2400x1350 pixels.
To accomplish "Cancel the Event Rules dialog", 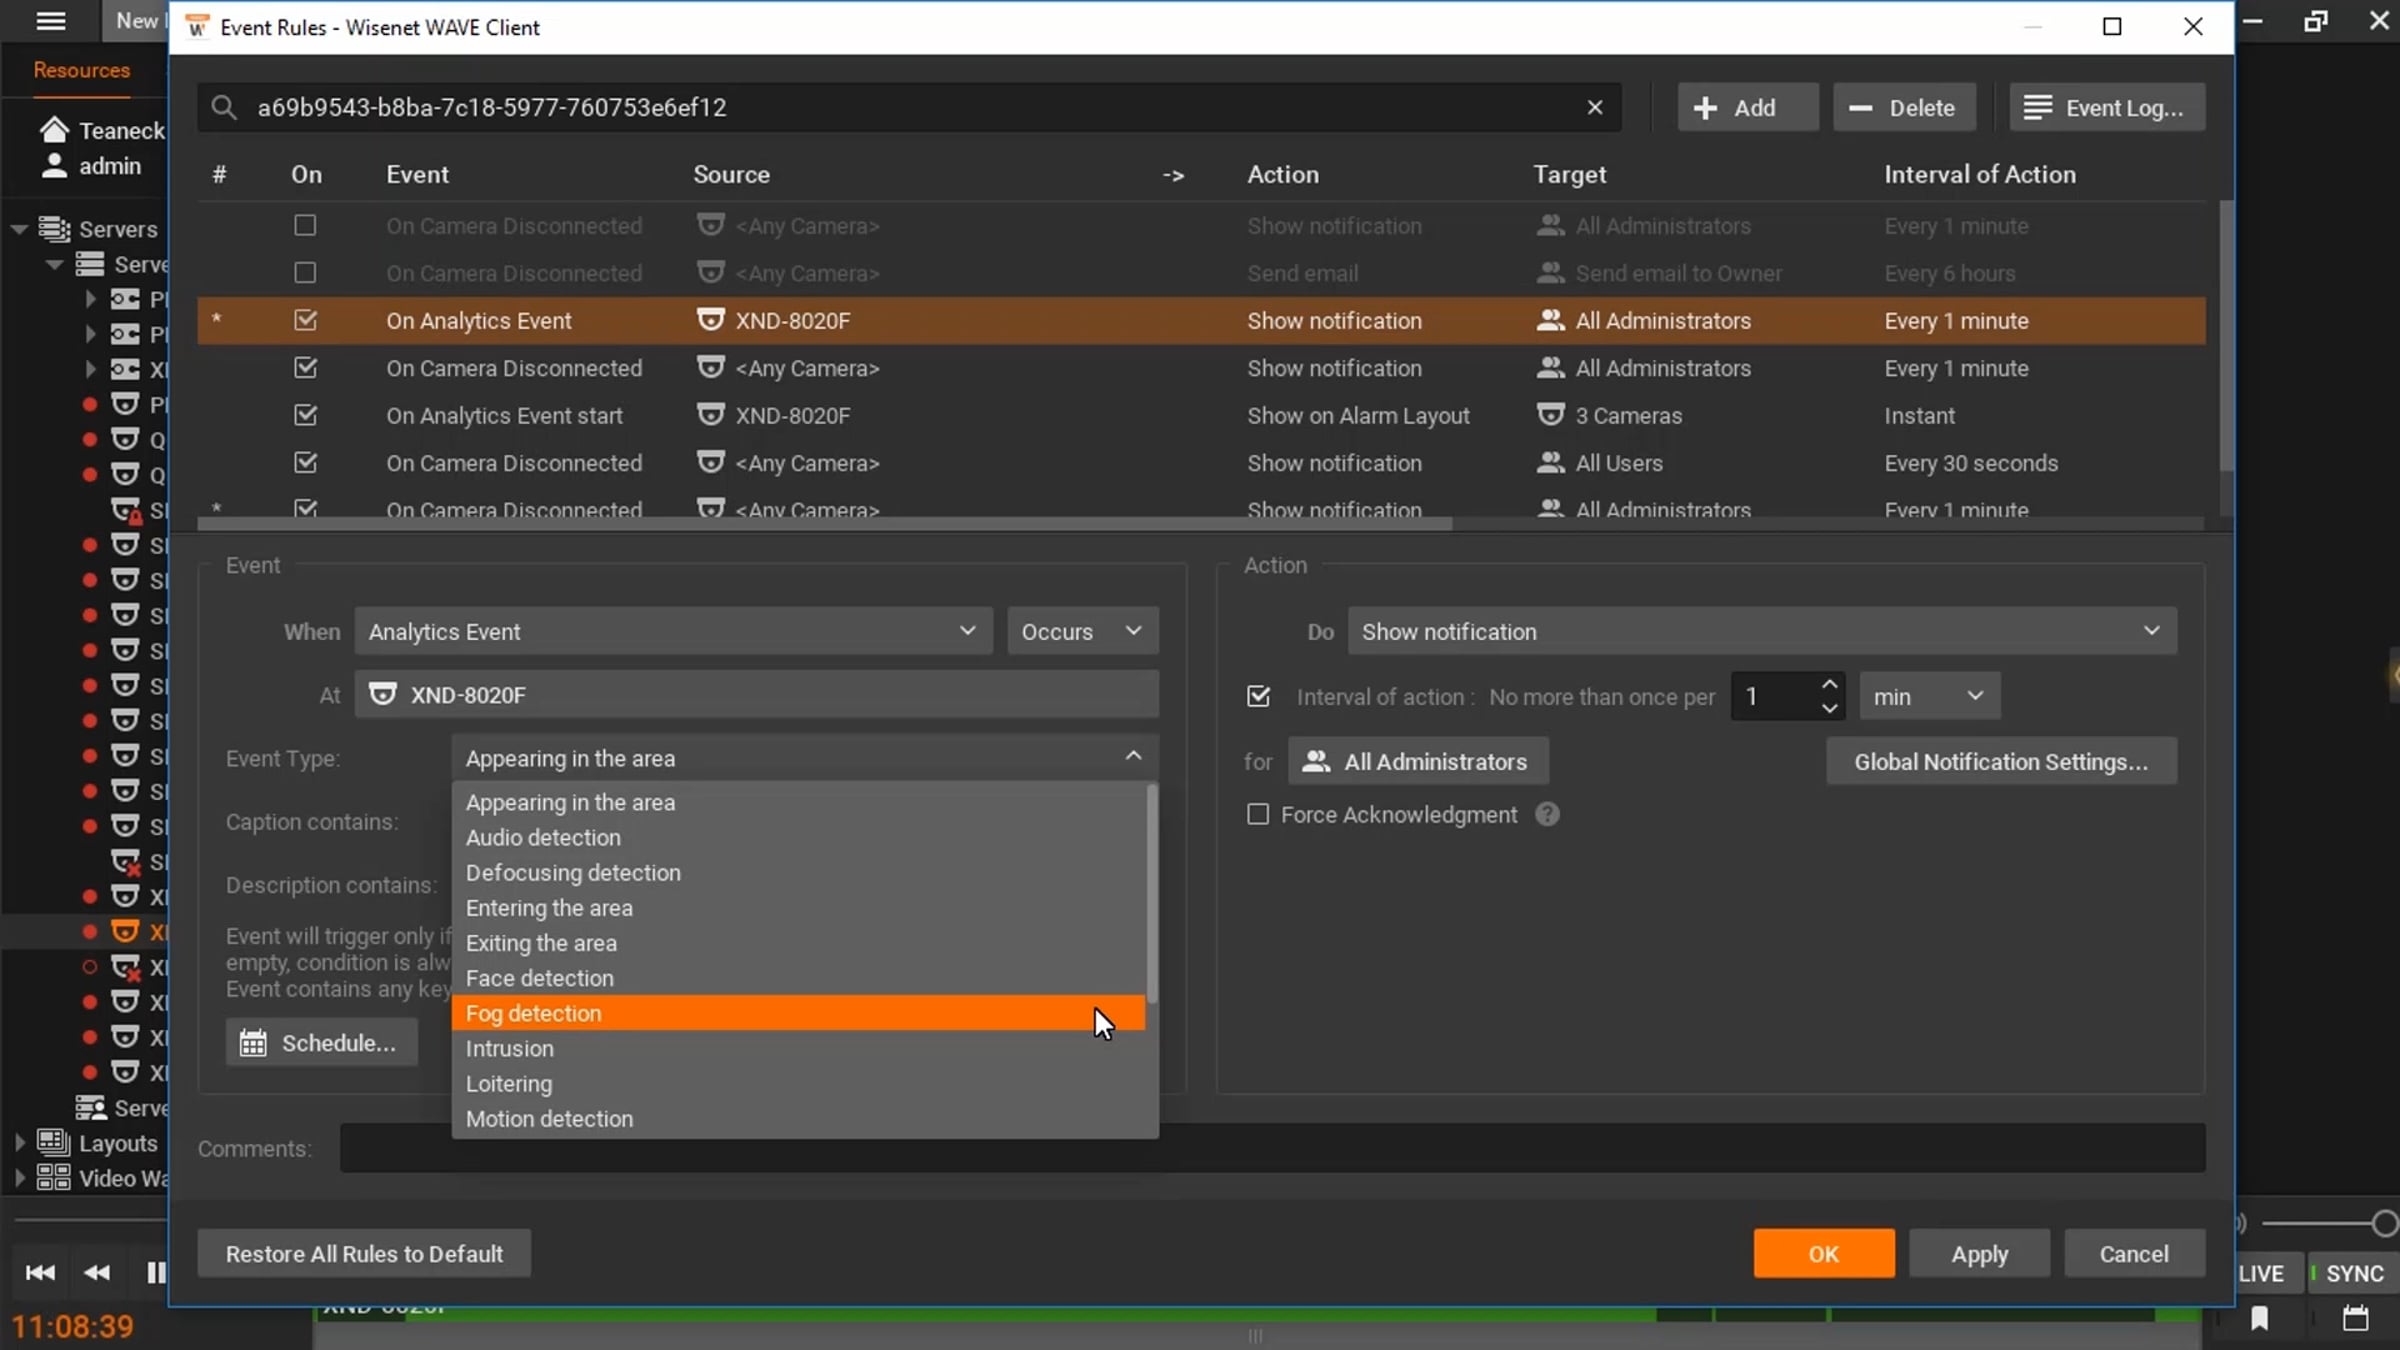I will [2135, 1254].
